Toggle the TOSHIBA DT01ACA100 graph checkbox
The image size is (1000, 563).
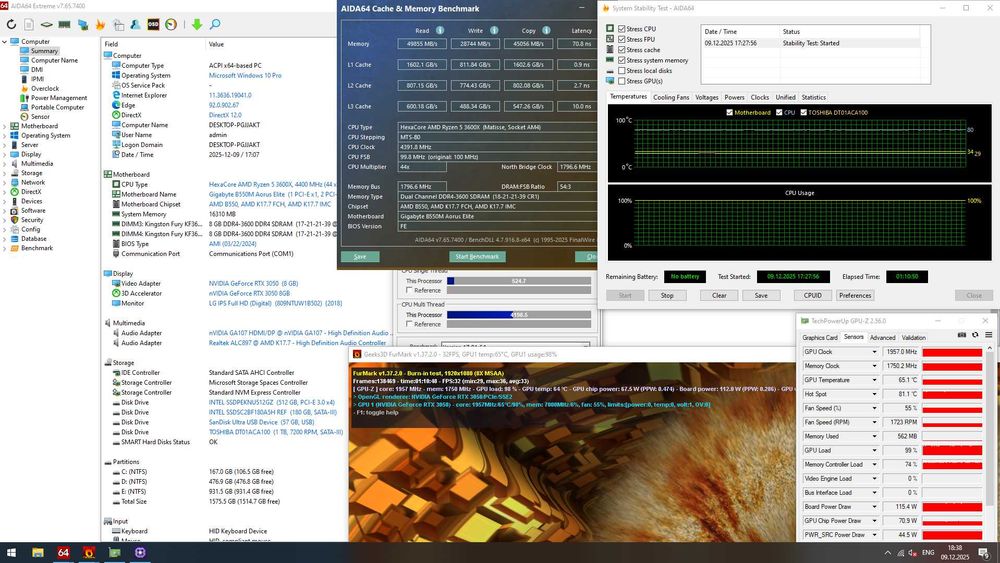804,112
